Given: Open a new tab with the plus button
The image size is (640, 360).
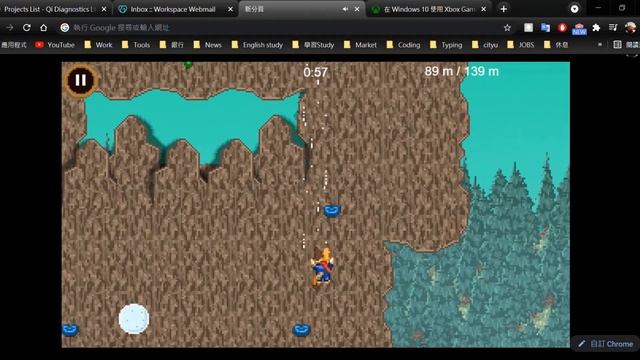Looking at the screenshot, I should pyautogui.click(x=503, y=9).
